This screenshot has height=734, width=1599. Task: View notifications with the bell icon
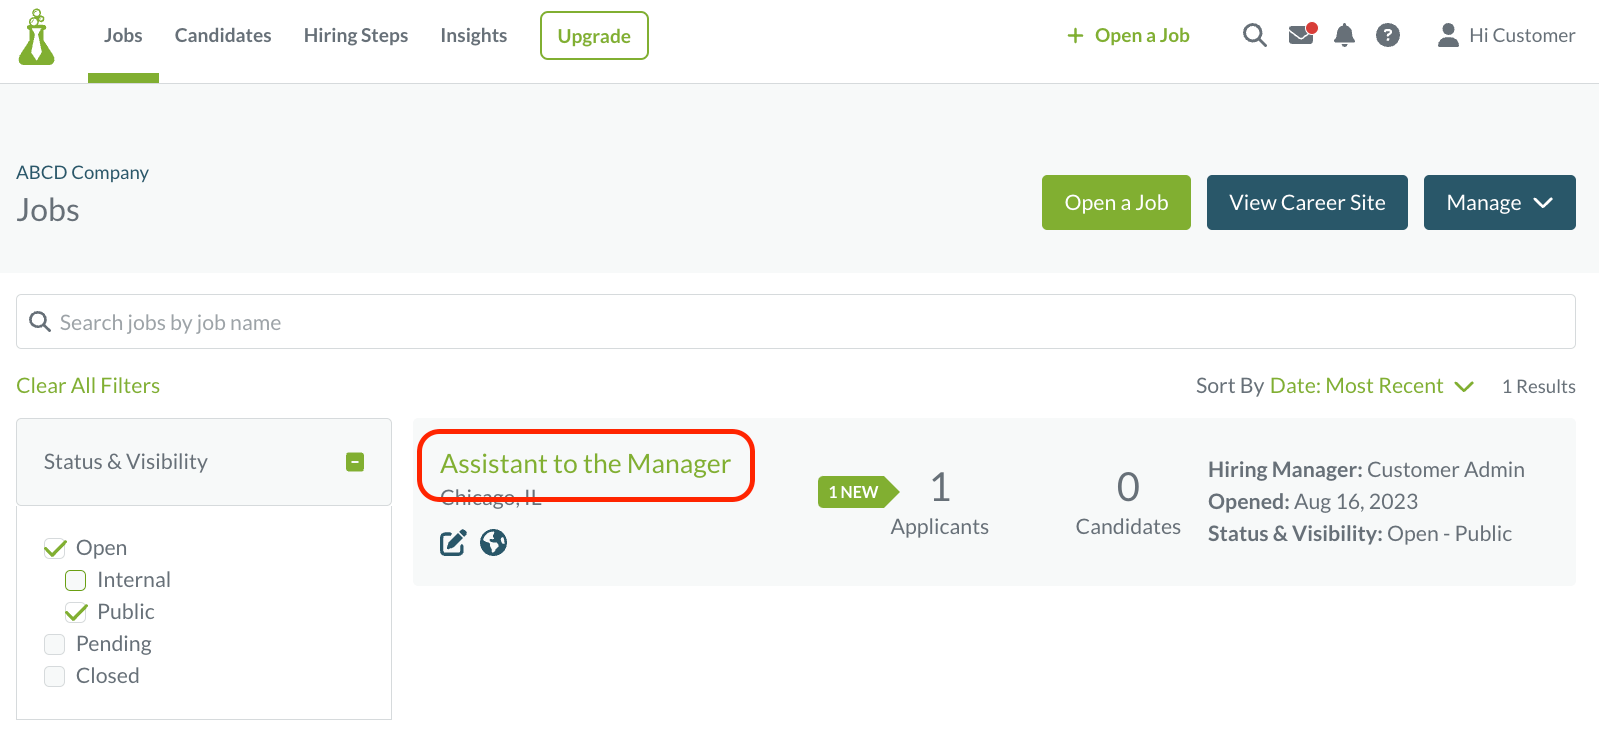pyautogui.click(x=1344, y=35)
